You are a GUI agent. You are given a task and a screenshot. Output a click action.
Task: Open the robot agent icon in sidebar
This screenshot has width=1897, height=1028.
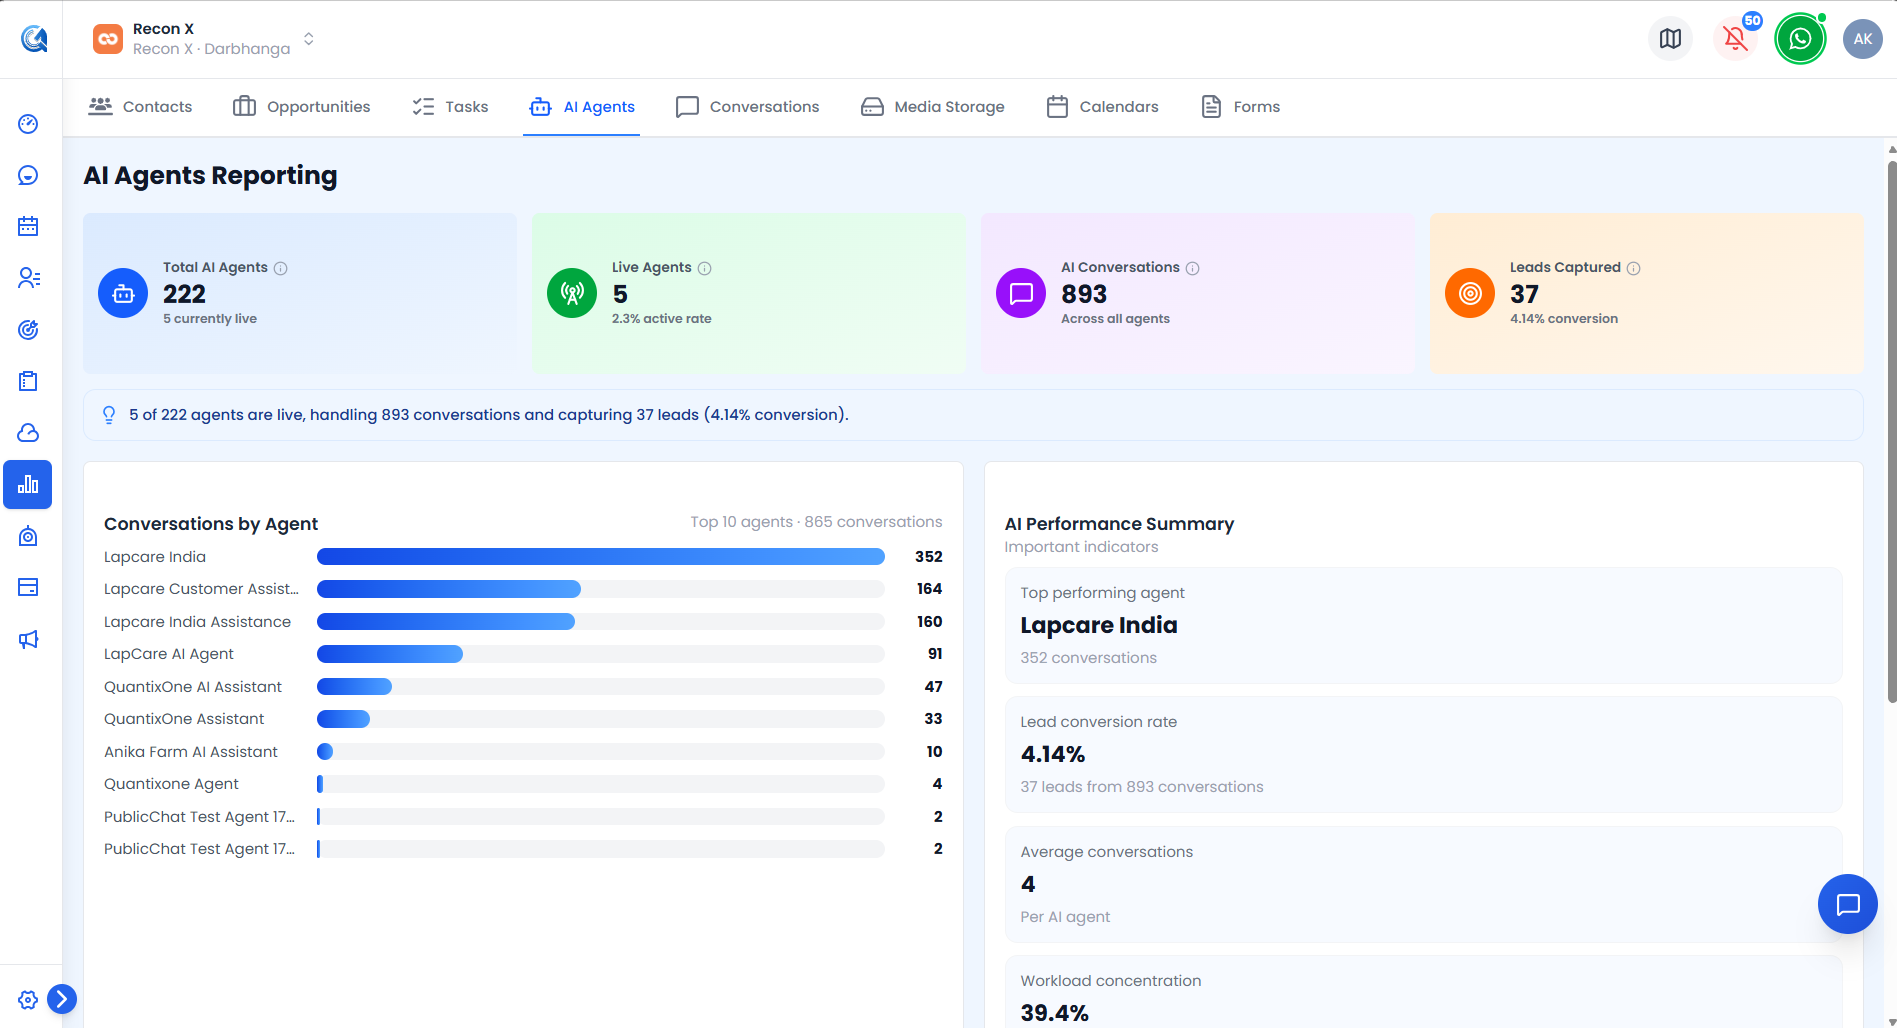click(28, 536)
